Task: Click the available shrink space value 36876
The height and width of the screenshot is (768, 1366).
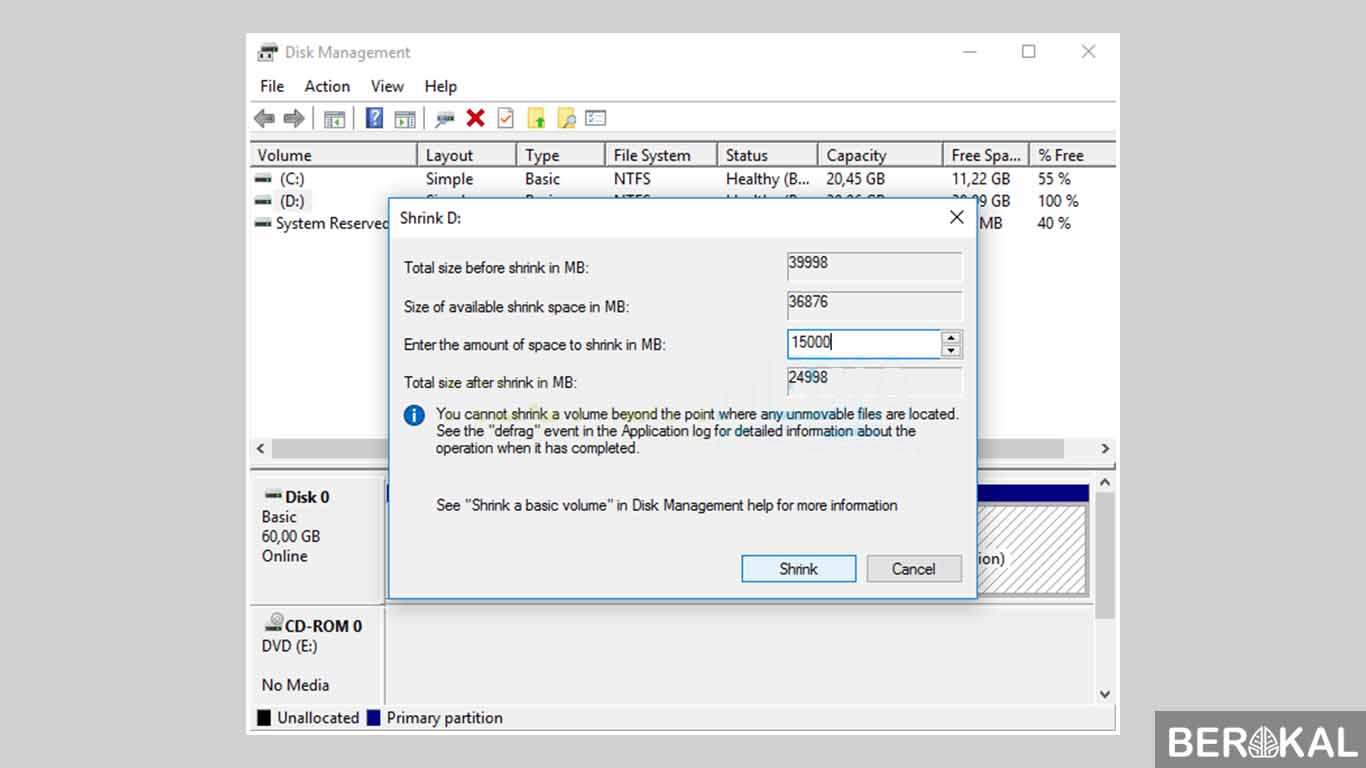Action: coord(875,306)
